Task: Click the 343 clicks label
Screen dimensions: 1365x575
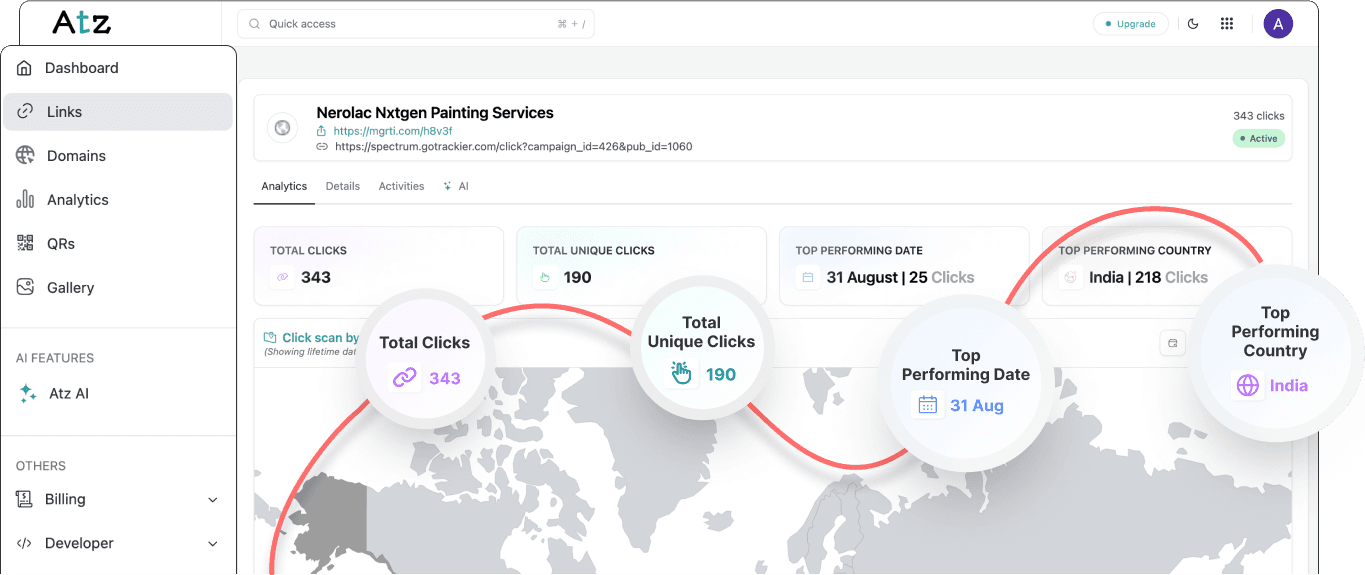Action: click(x=1259, y=116)
